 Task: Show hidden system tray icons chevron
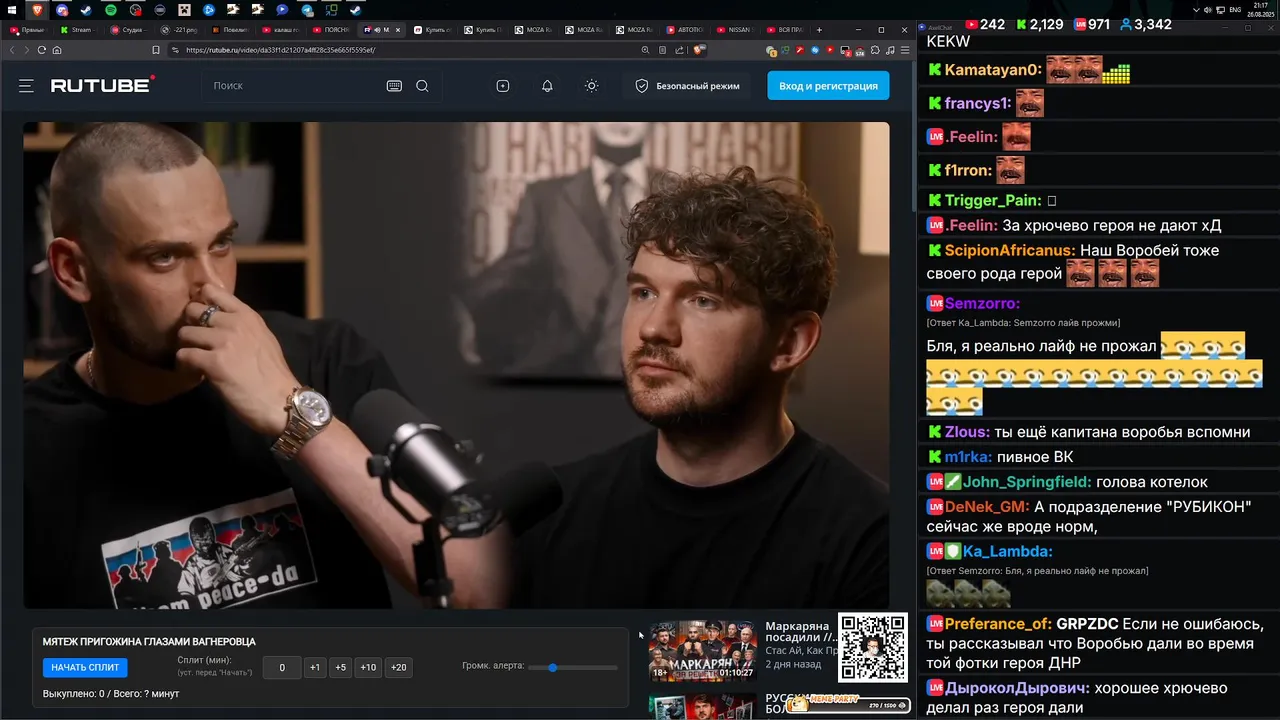1196,10
